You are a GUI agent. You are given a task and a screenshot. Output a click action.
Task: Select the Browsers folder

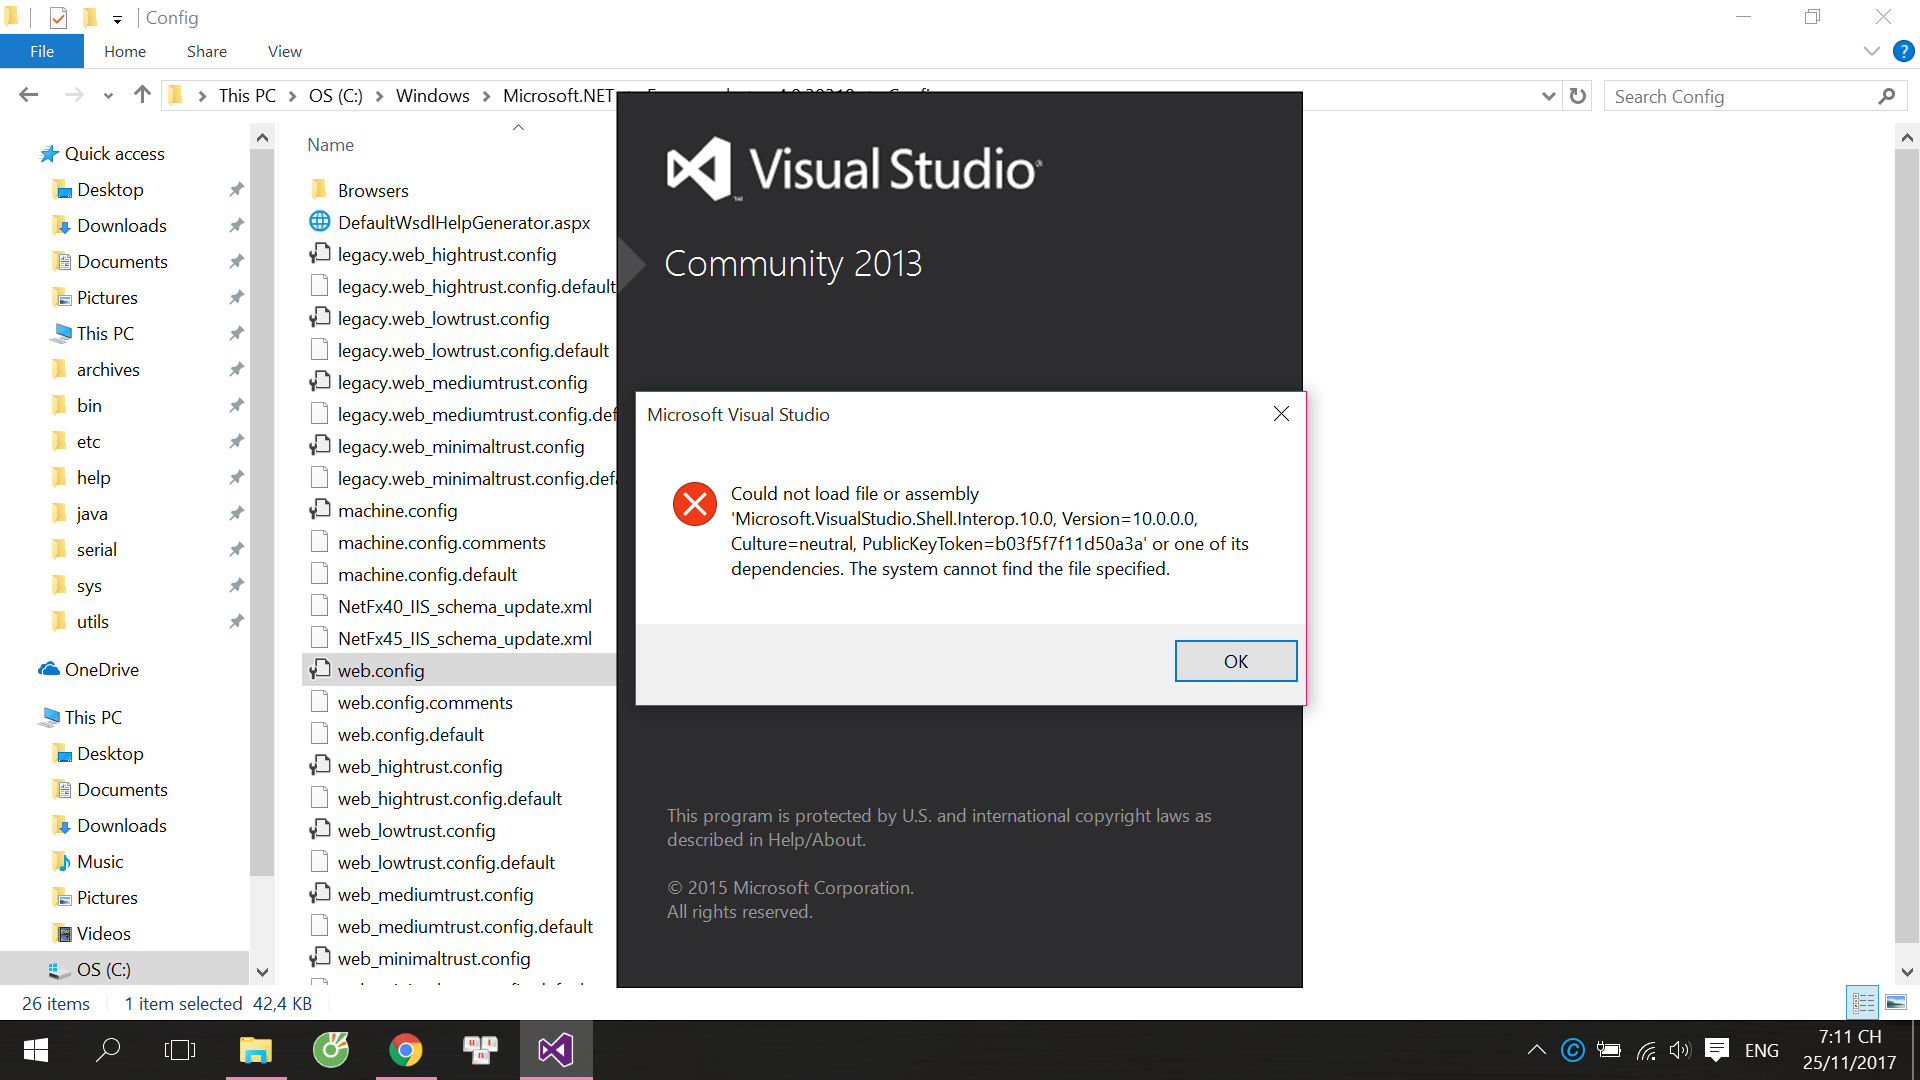point(373,190)
